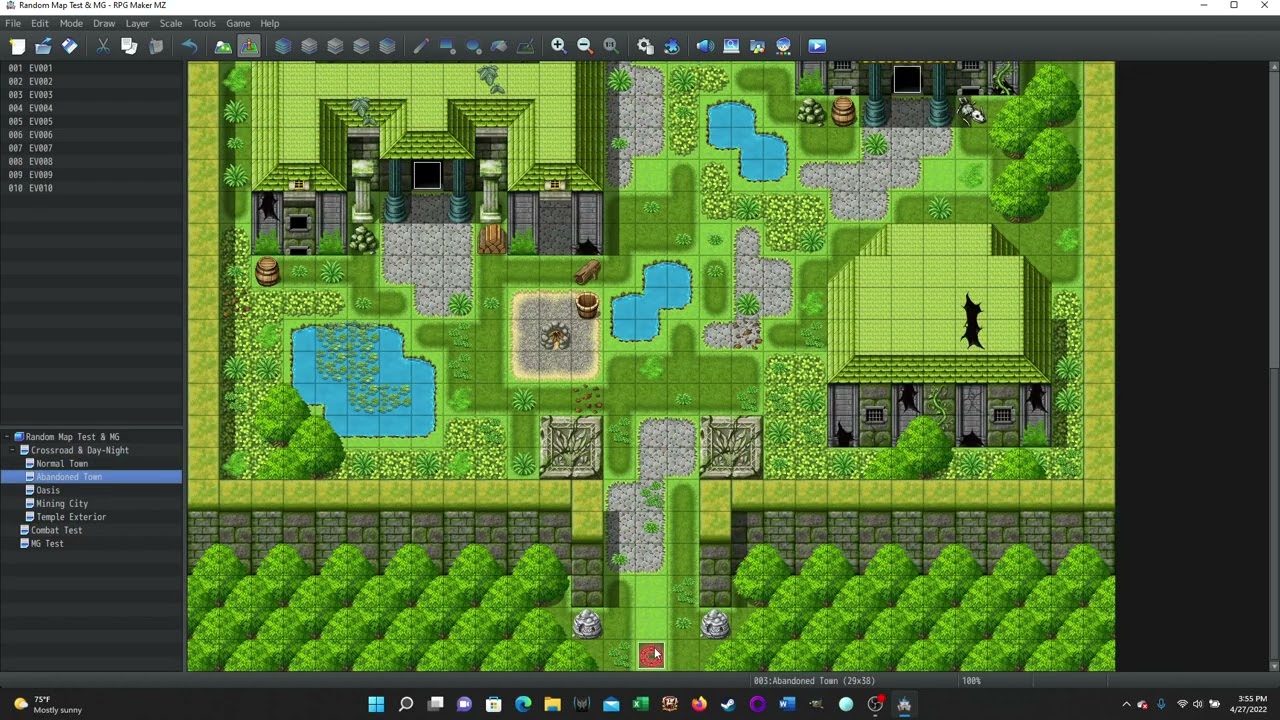
Task: Open the Scale menu
Action: pos(171,23)
